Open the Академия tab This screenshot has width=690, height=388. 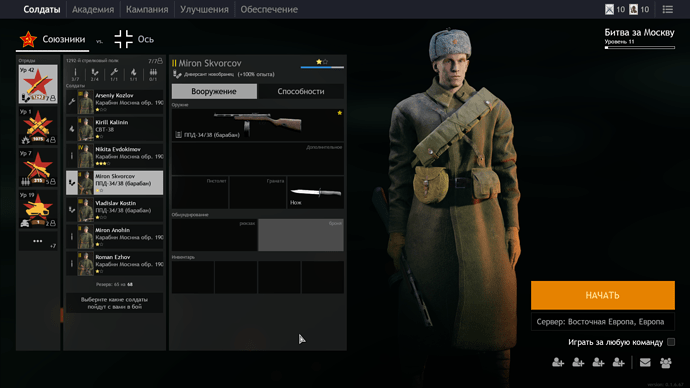[x=93, y=9]
